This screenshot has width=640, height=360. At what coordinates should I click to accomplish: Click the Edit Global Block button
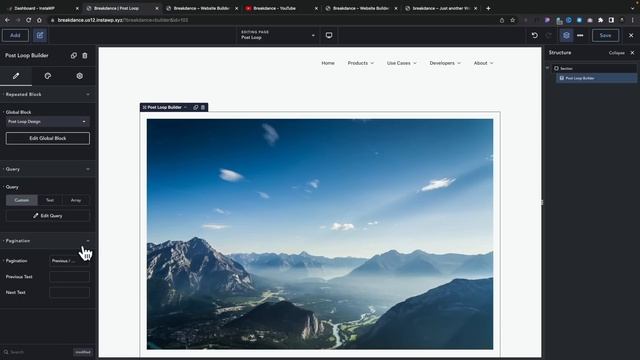(48, 138)
